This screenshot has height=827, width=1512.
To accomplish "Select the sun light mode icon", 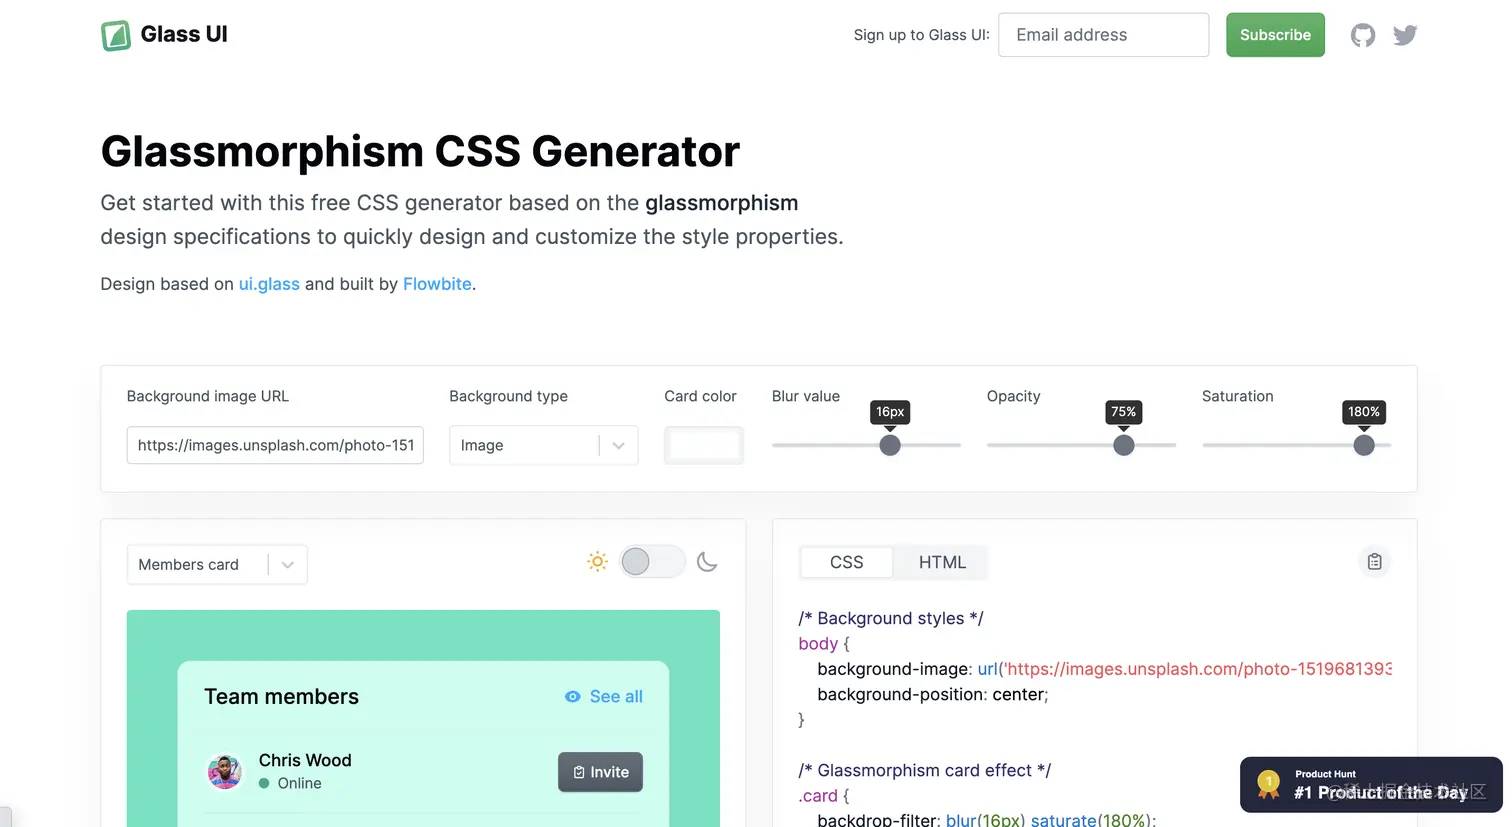I will pyautogui.click(x=597, y=562).
